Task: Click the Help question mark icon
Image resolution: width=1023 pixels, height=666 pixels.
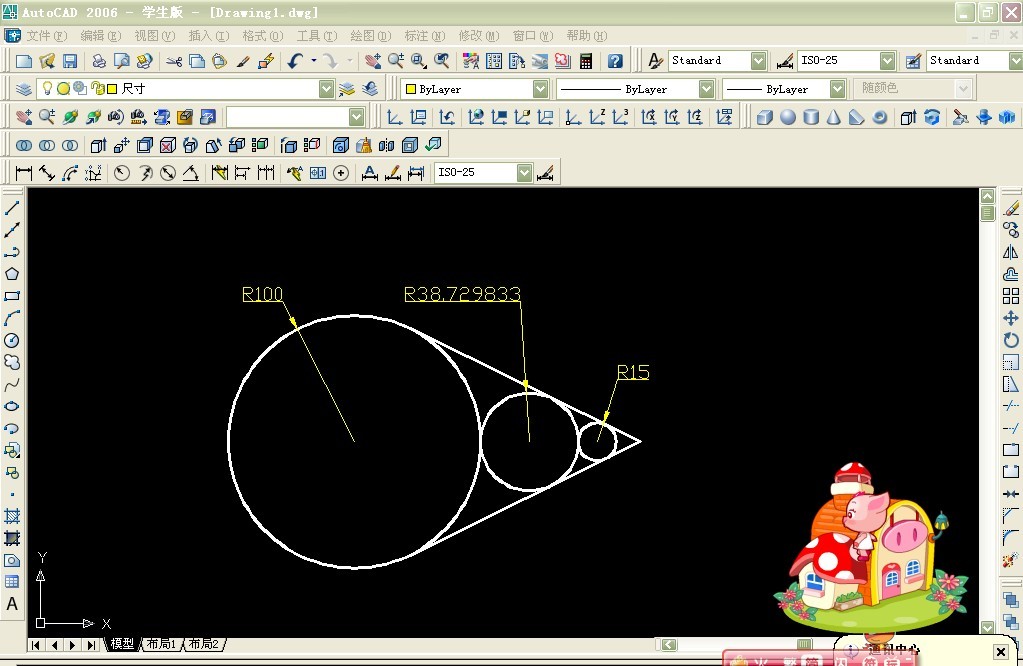Action: 615,61
